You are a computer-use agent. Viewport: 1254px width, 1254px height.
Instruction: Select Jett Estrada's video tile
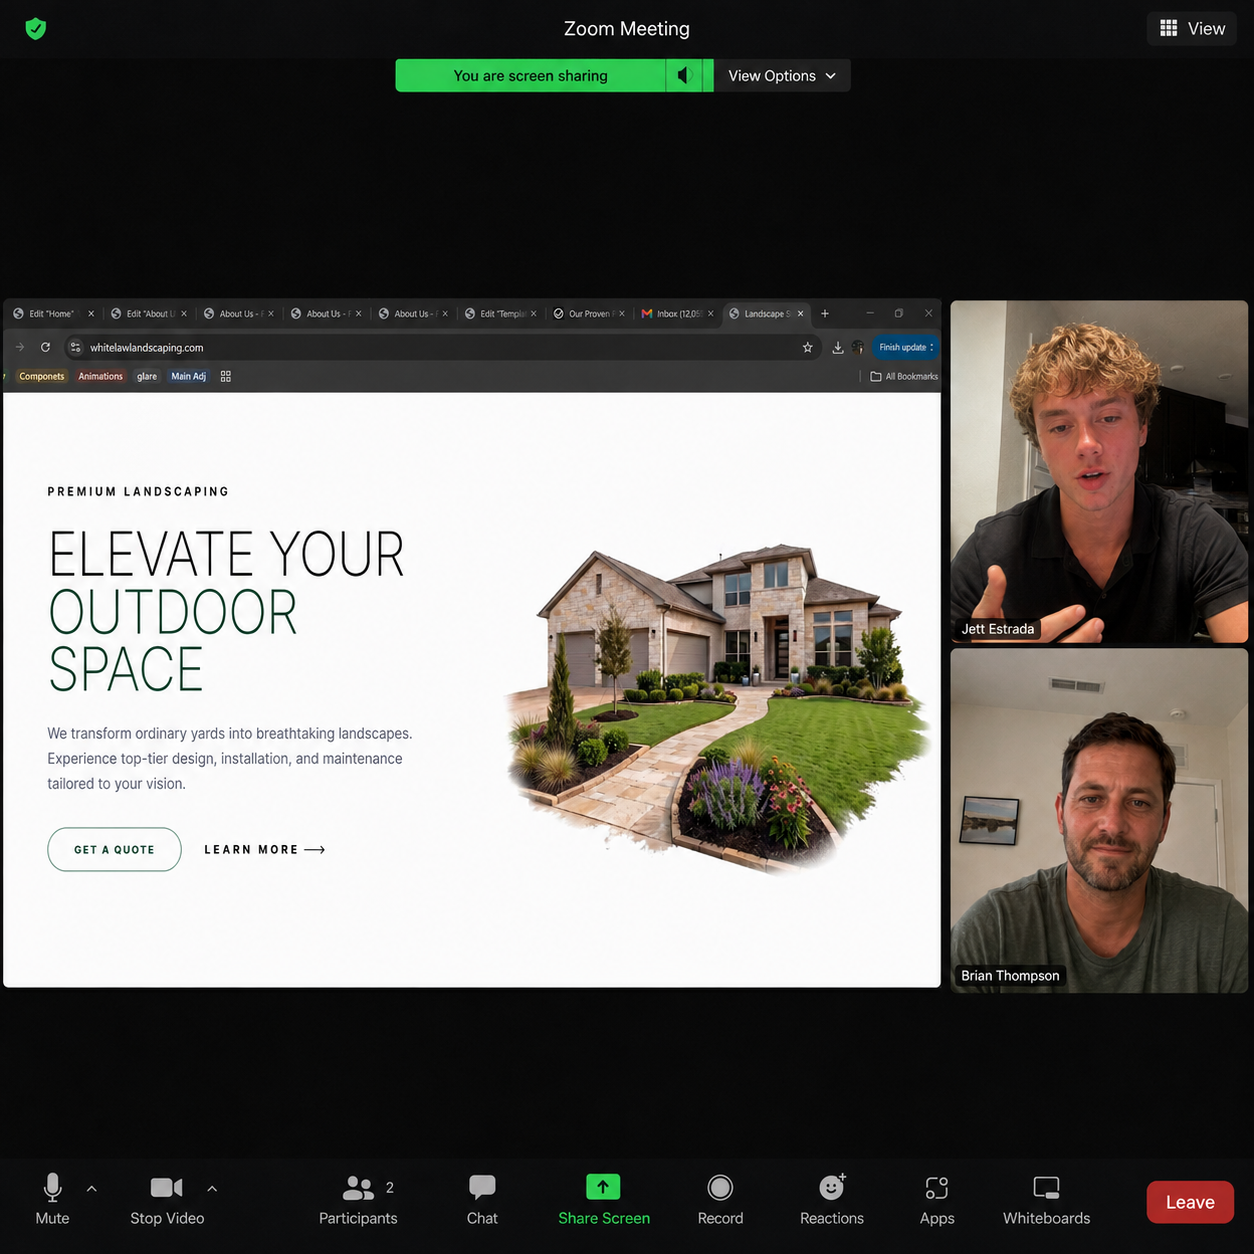coord(1099,471)
